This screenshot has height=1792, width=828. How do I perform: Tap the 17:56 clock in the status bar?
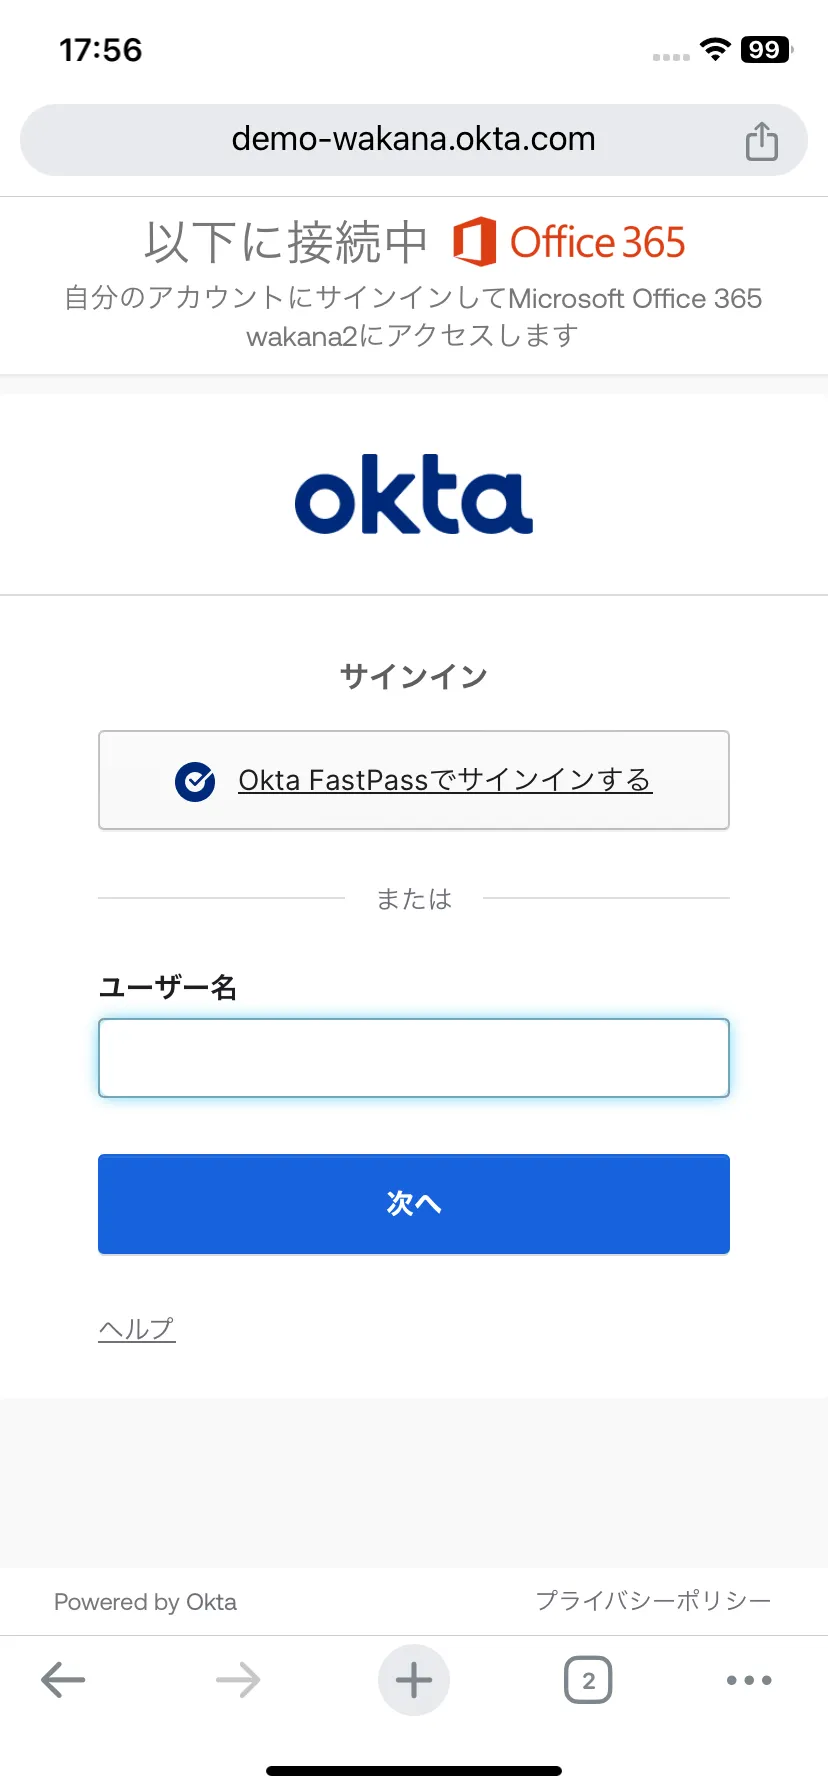click(101, 50)
